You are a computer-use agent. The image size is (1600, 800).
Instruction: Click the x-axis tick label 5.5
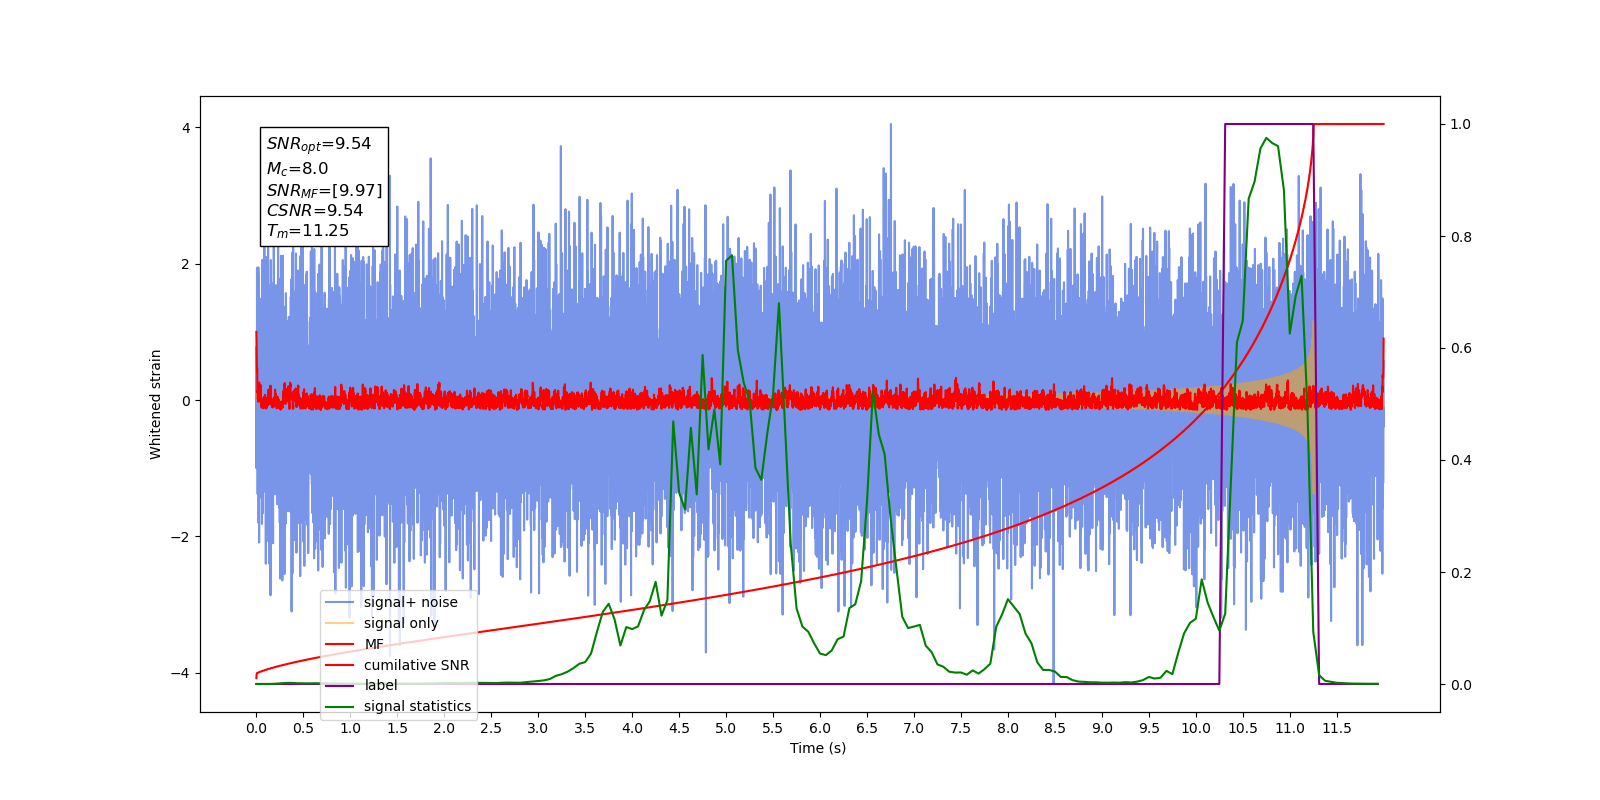pyautogui.click(x=773, y=728)
